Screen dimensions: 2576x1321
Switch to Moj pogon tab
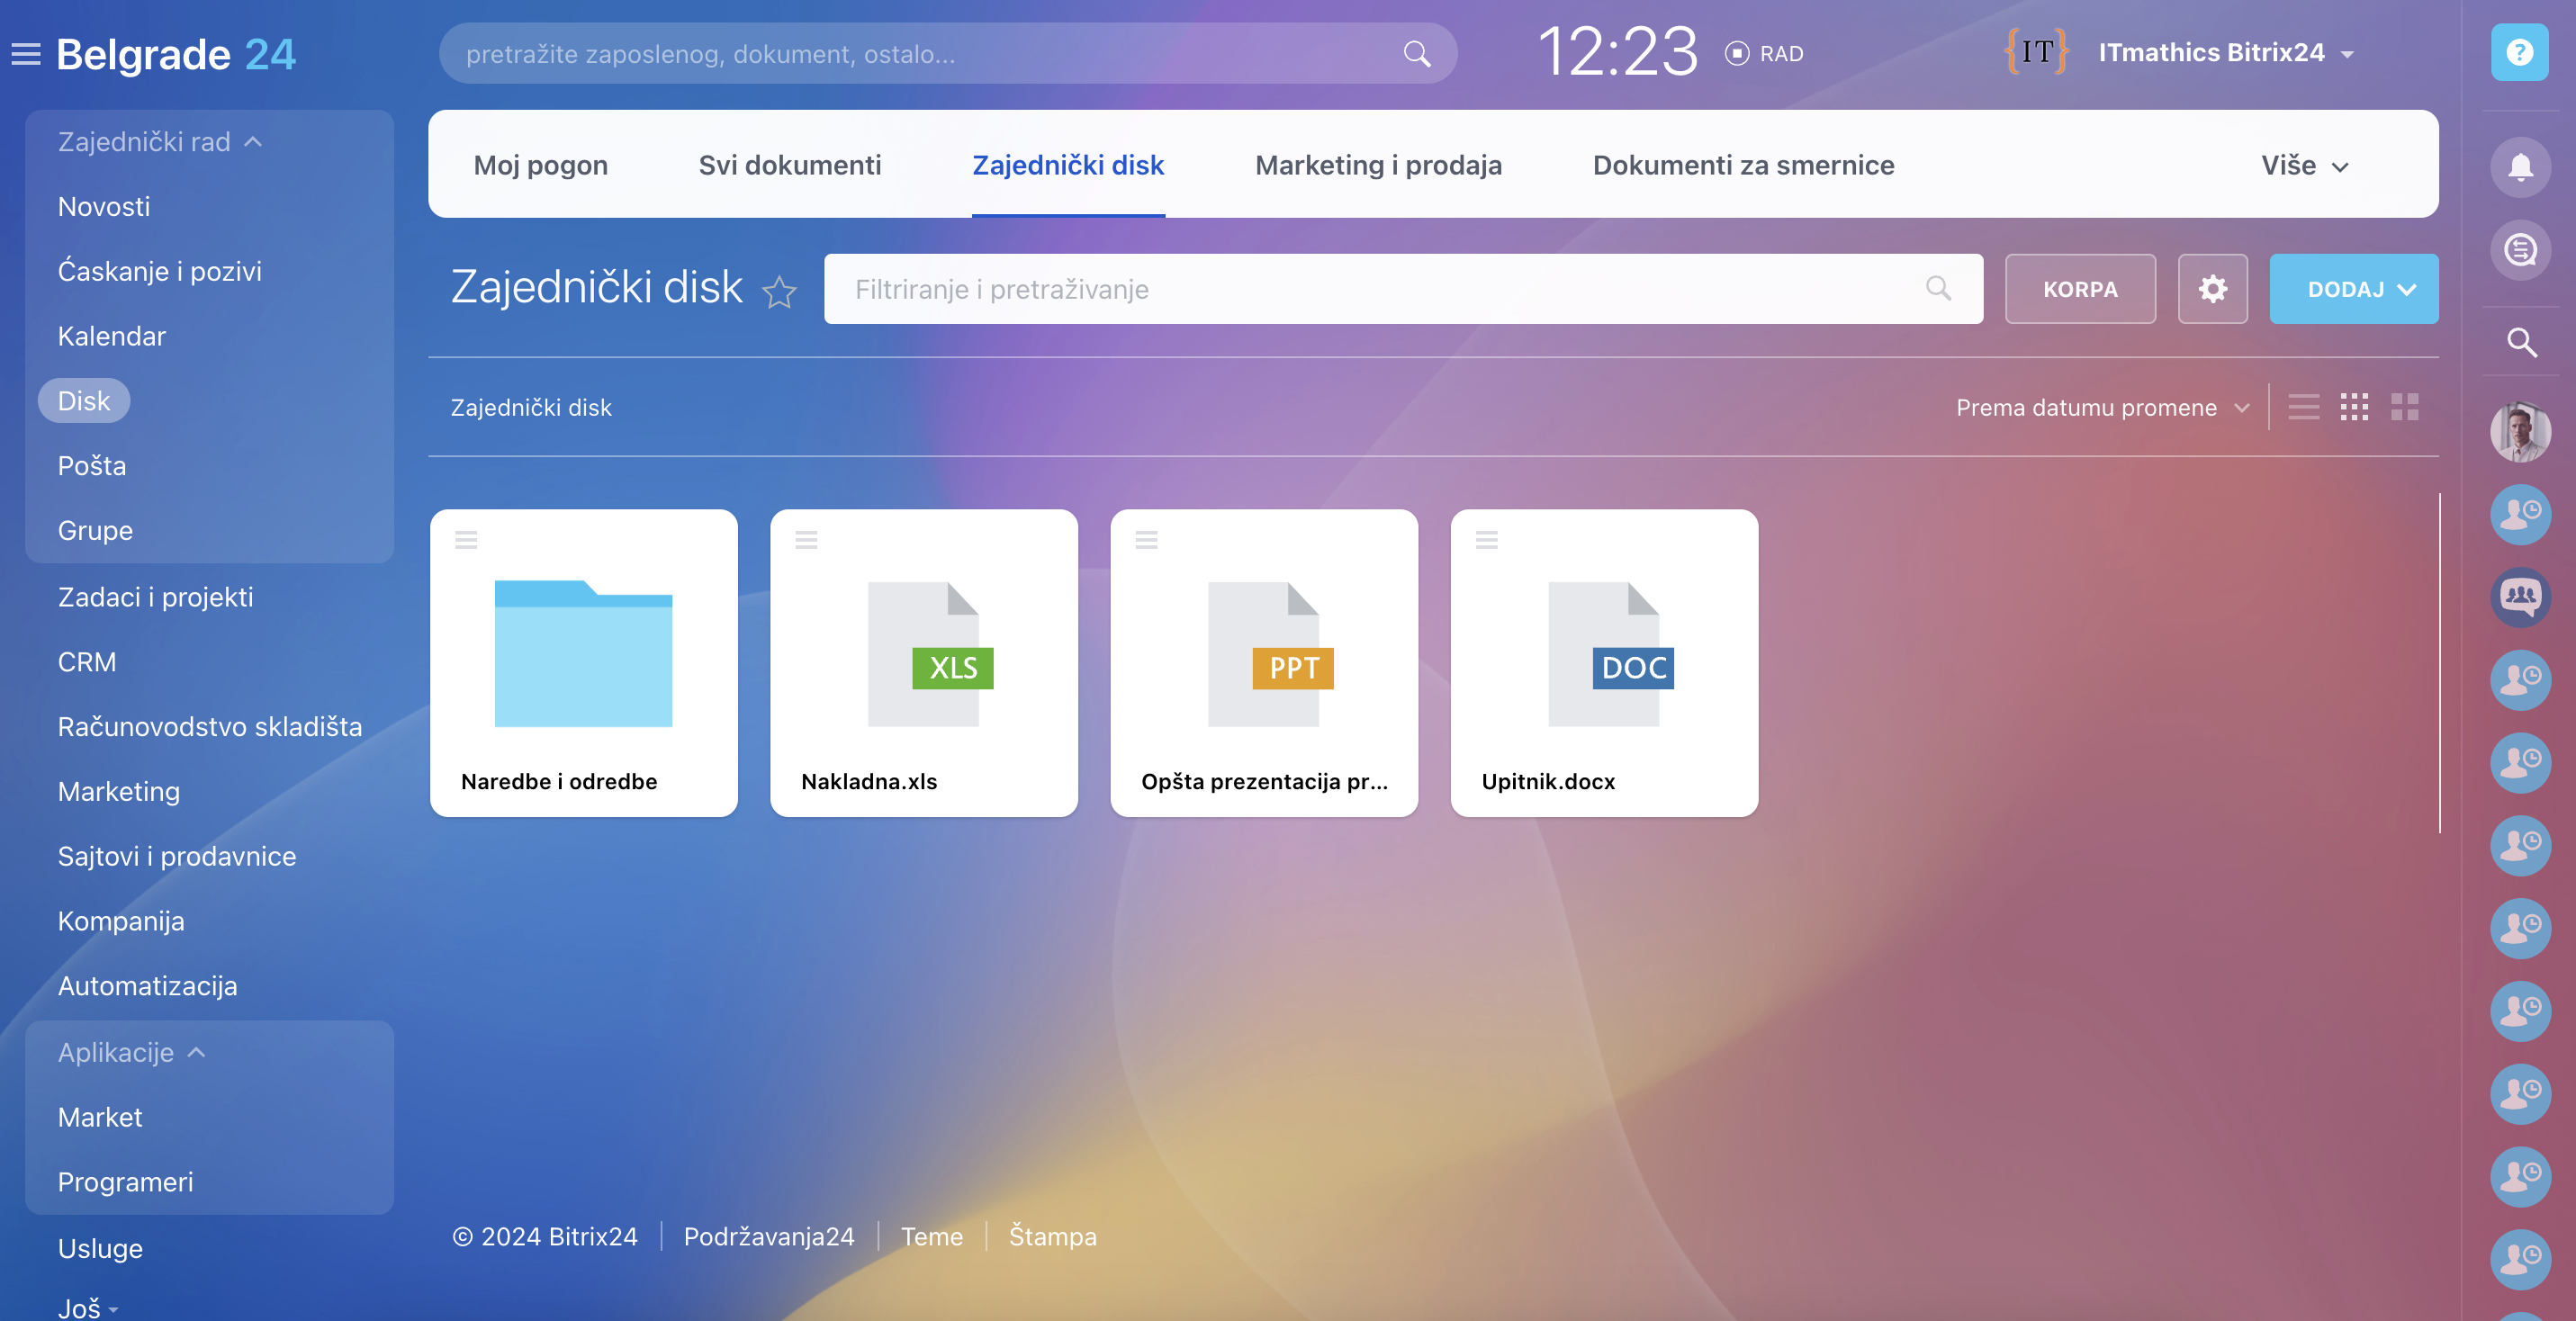click(540, 165)
